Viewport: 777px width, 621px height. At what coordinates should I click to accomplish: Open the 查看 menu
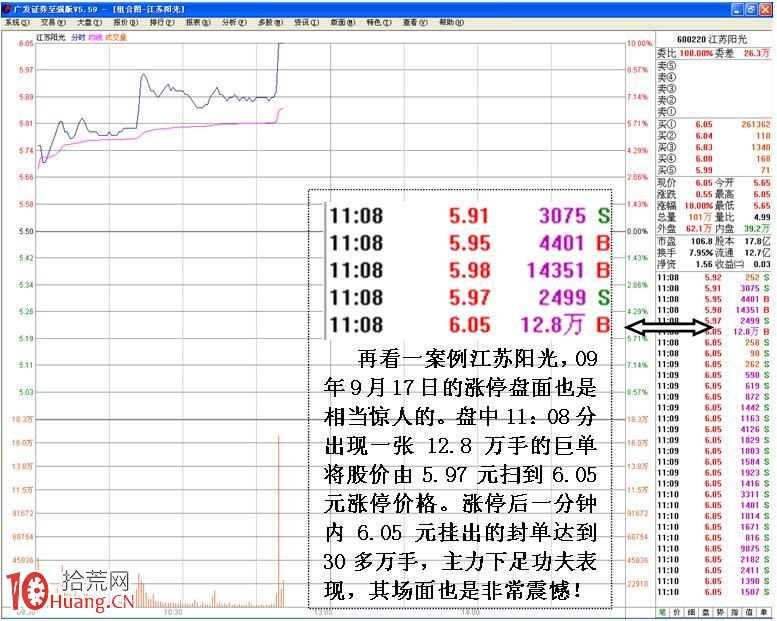point(415,23)
